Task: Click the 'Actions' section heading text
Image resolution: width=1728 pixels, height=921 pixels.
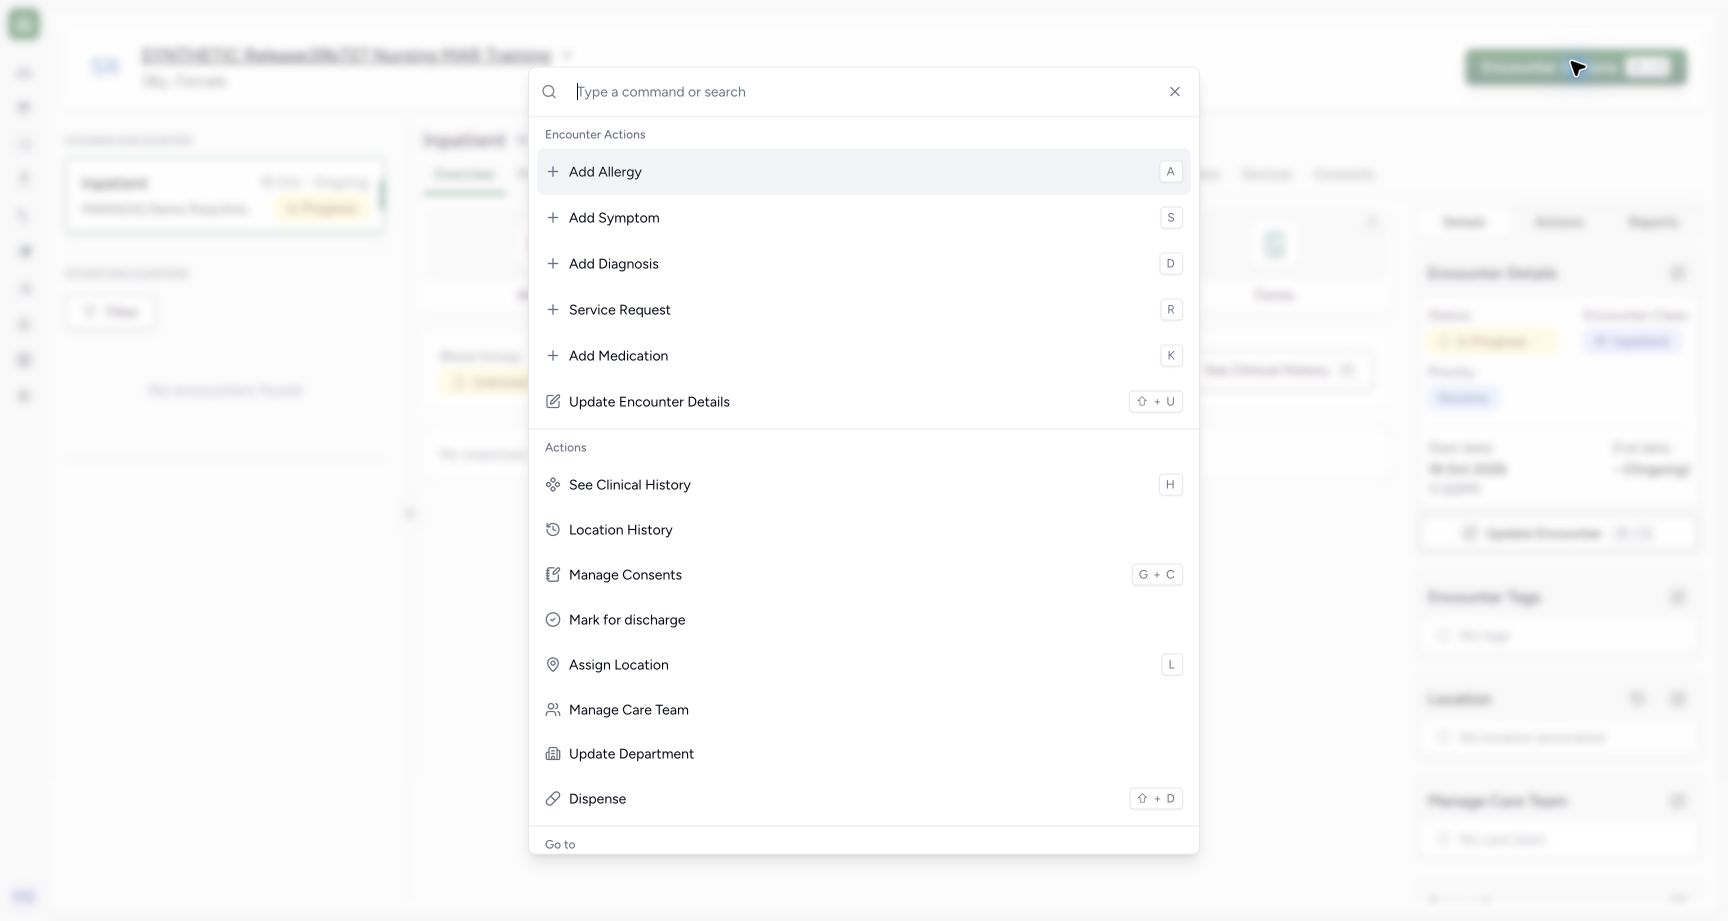Action: point(566,448)
